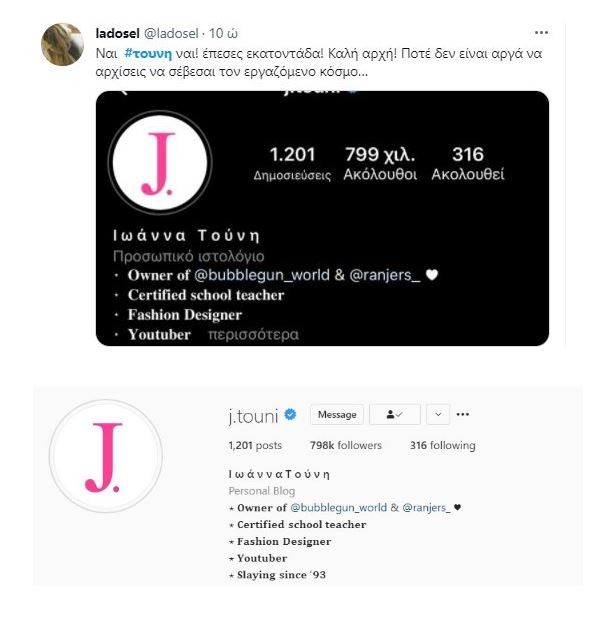Click the @ladosel handle
Screen dimensions: 589x618
pyautogui.click(x=171, y=34)
